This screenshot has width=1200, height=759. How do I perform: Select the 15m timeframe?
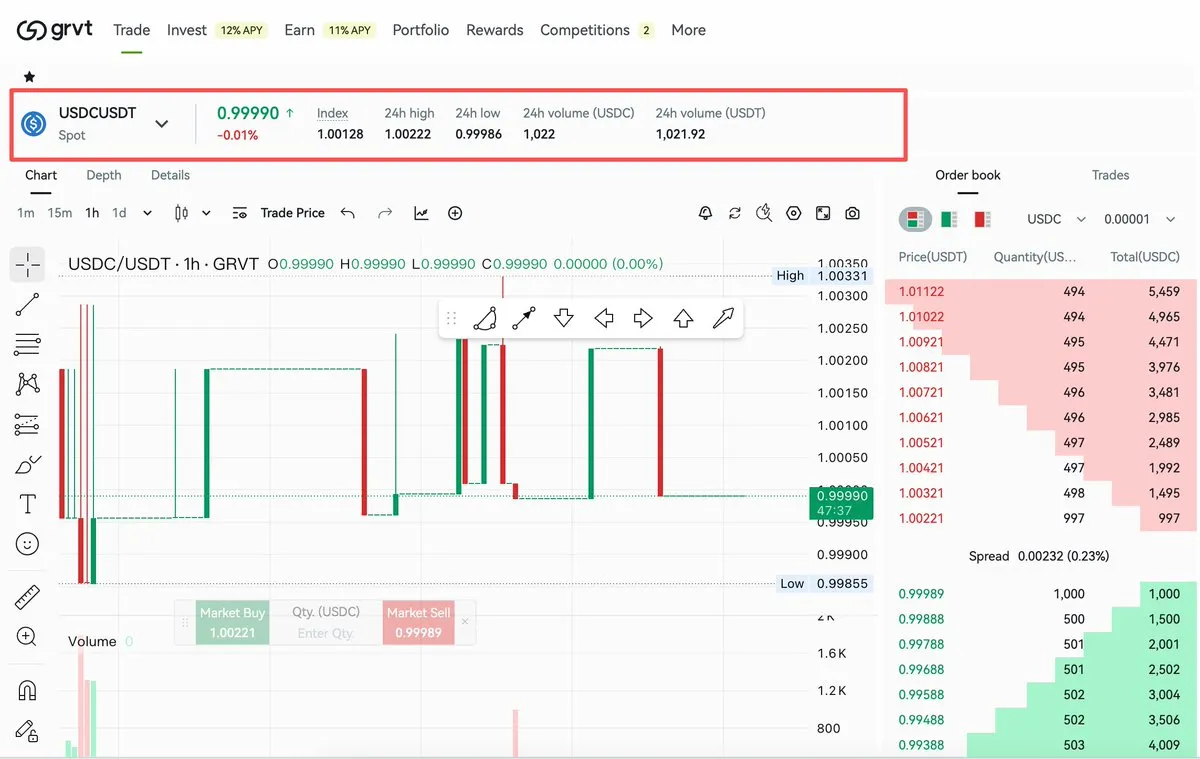point(60,213)
